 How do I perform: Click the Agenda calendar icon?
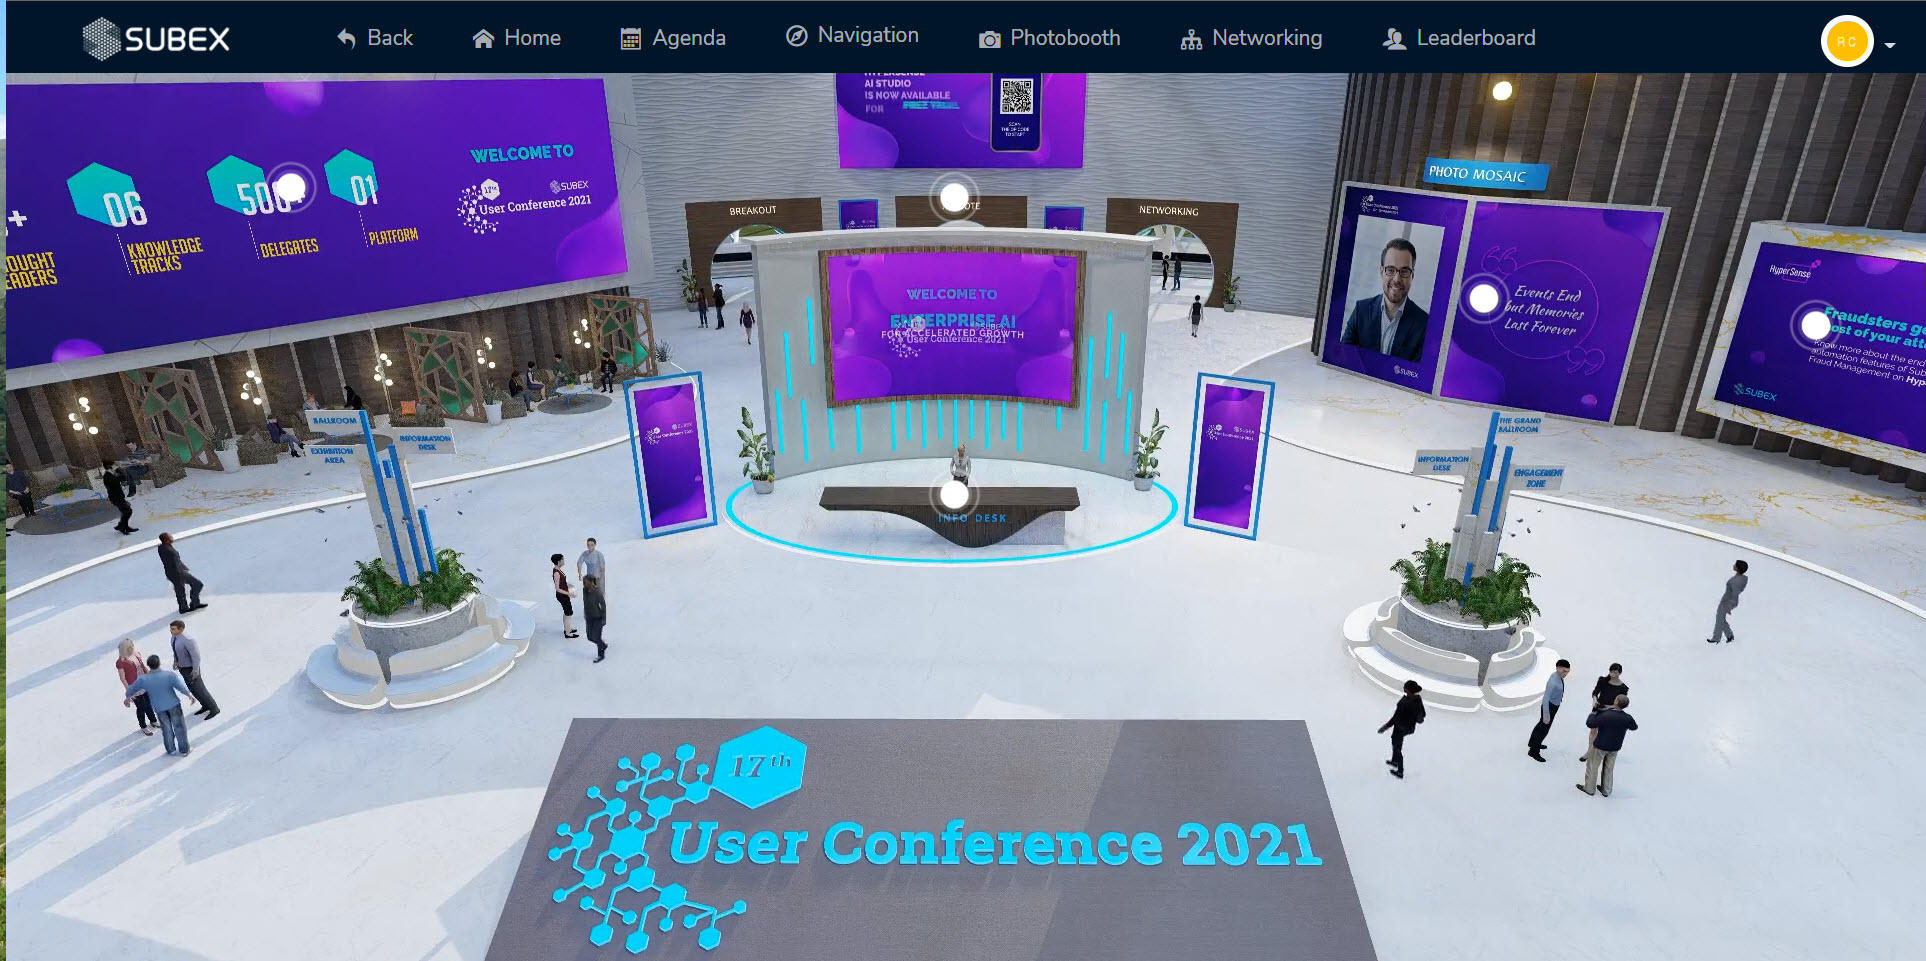(630, 39)
